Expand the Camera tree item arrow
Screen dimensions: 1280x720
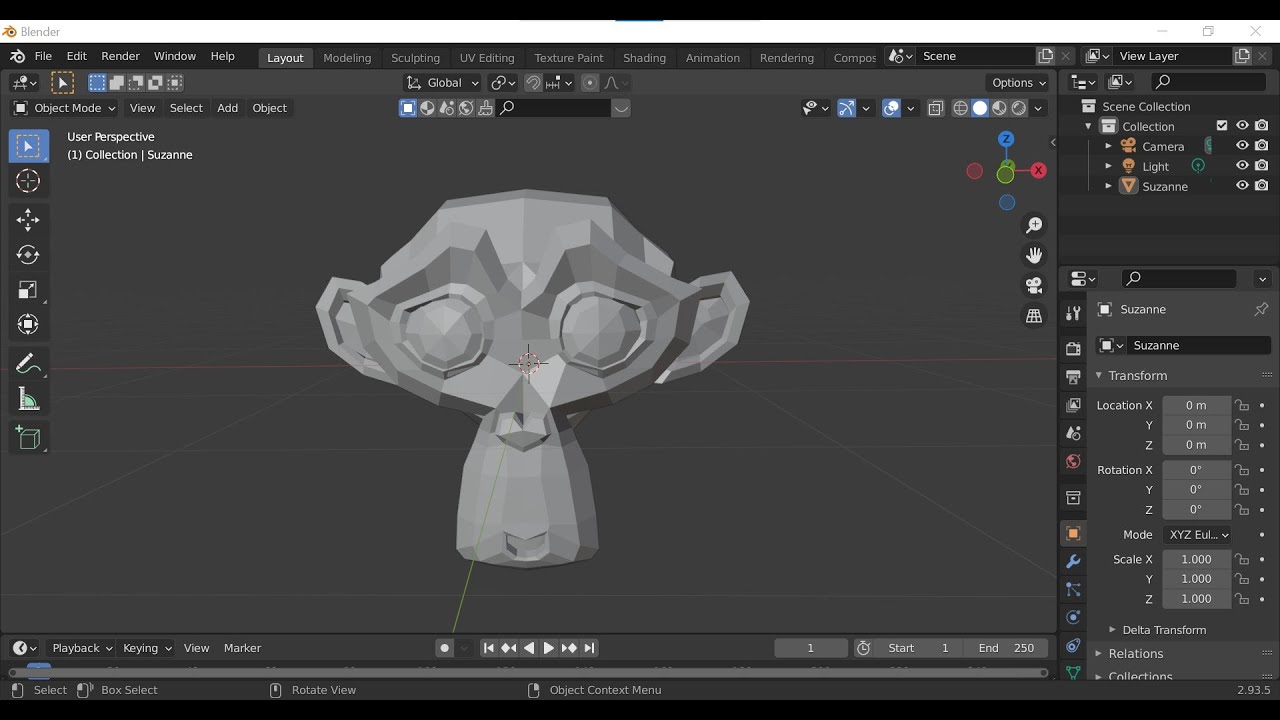pyautogui.click(x=1108, y=146)
